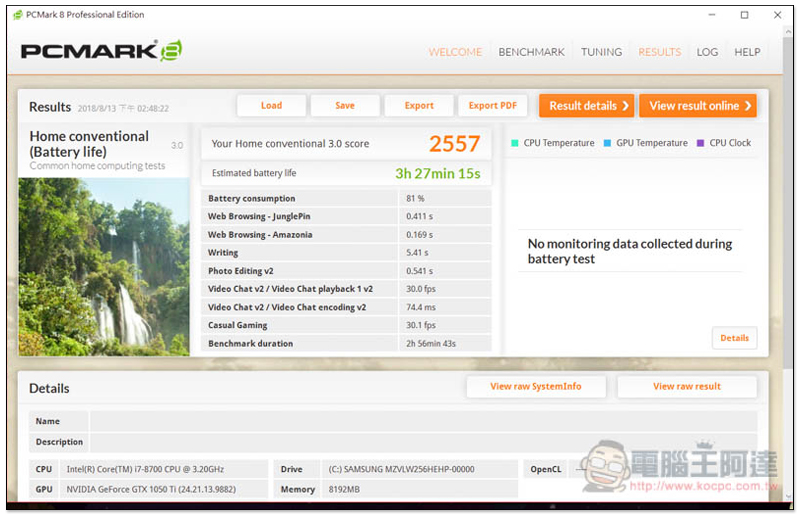Image resolution: width=800 pixels, height=516 pixels.
Task: Click the Casual Gaming row
Action: click(x=346, y=325)
